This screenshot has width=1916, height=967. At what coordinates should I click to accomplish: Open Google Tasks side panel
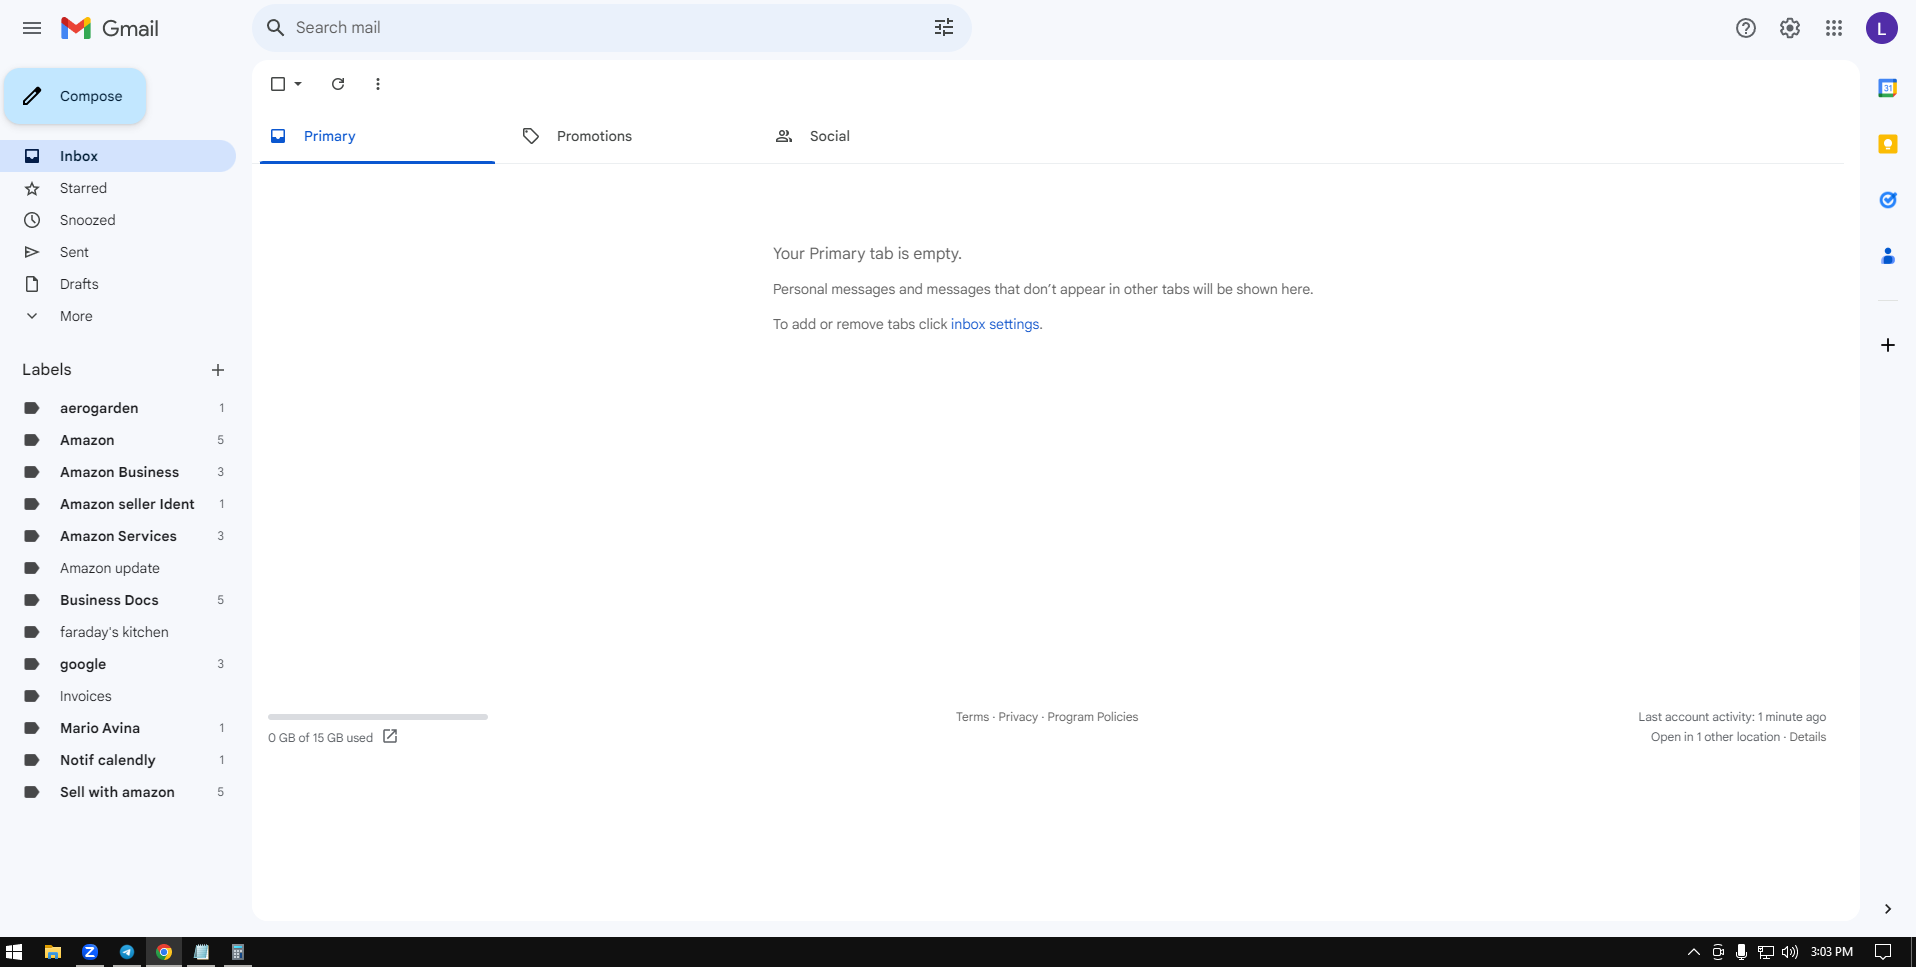click(x=1888, y=200)
